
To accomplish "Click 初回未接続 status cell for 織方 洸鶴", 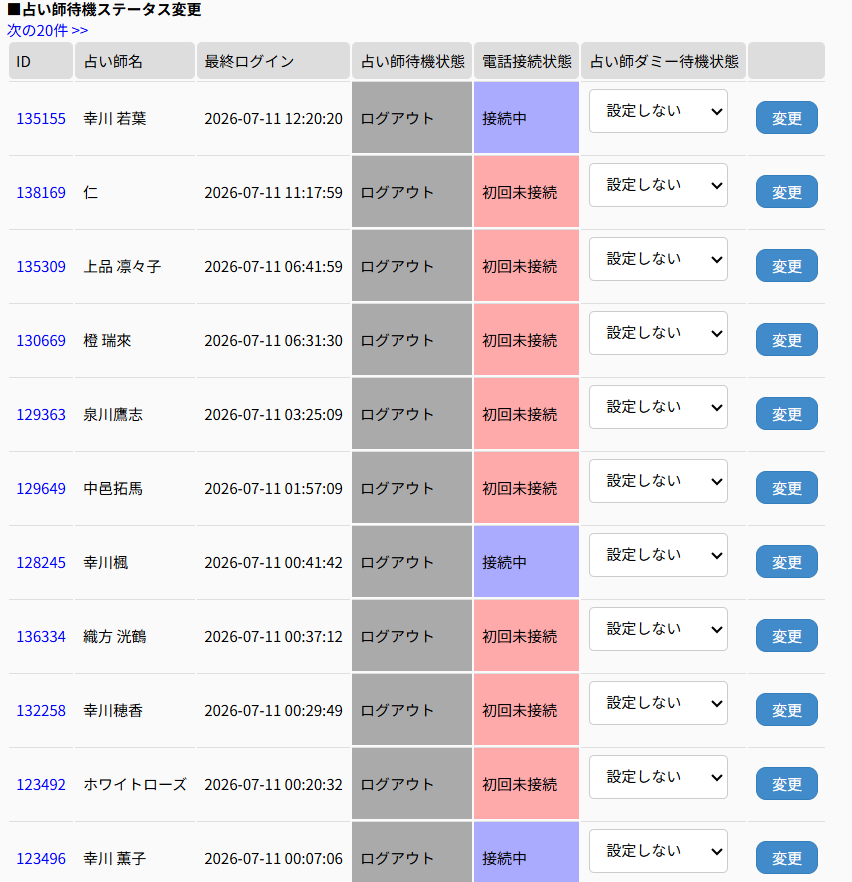I will [526, 636].
